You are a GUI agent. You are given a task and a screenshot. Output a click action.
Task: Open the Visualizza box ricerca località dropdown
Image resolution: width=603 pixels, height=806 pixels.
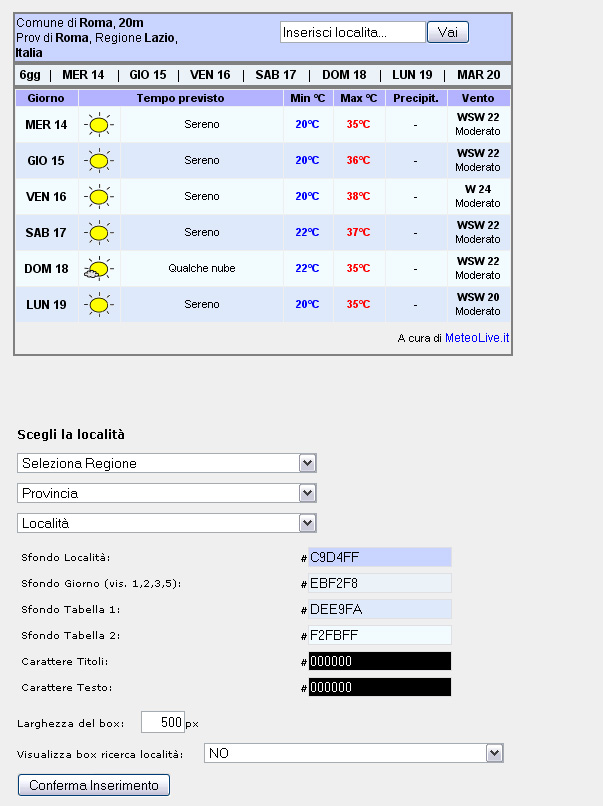(x=354, y=753)
